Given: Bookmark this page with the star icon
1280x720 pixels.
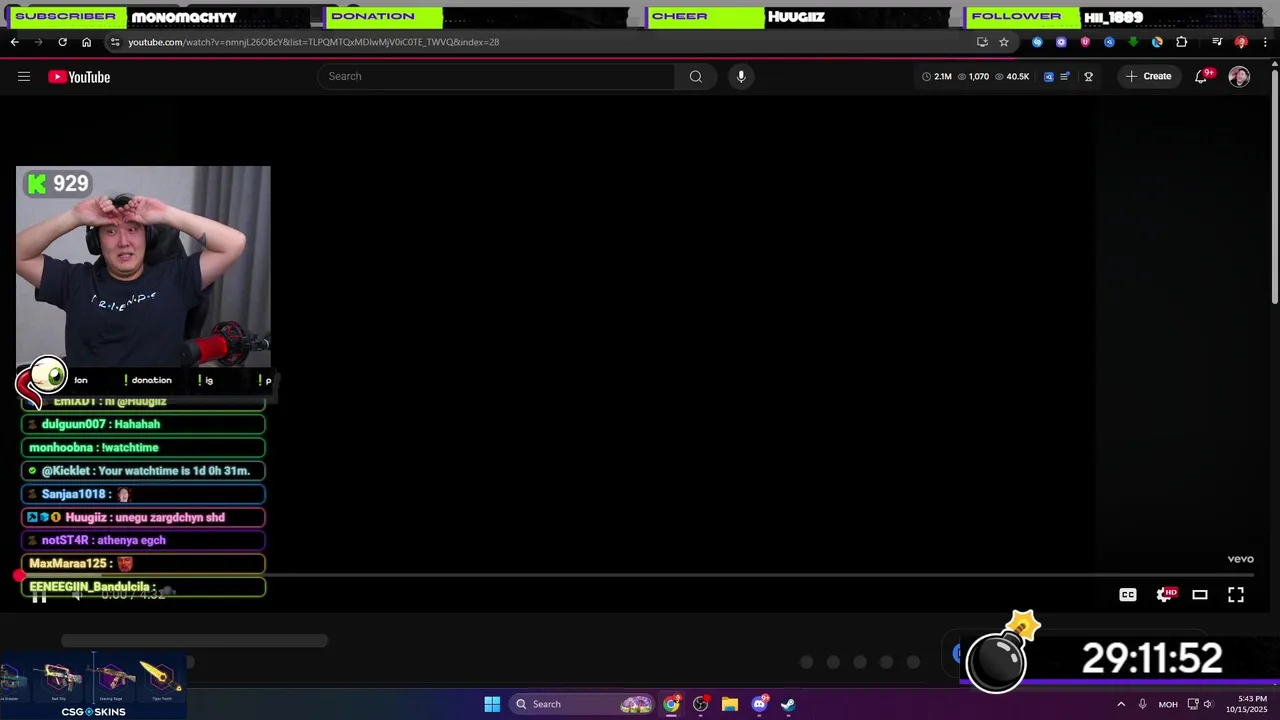Looking at the screenshot, I should point(1004,42).
